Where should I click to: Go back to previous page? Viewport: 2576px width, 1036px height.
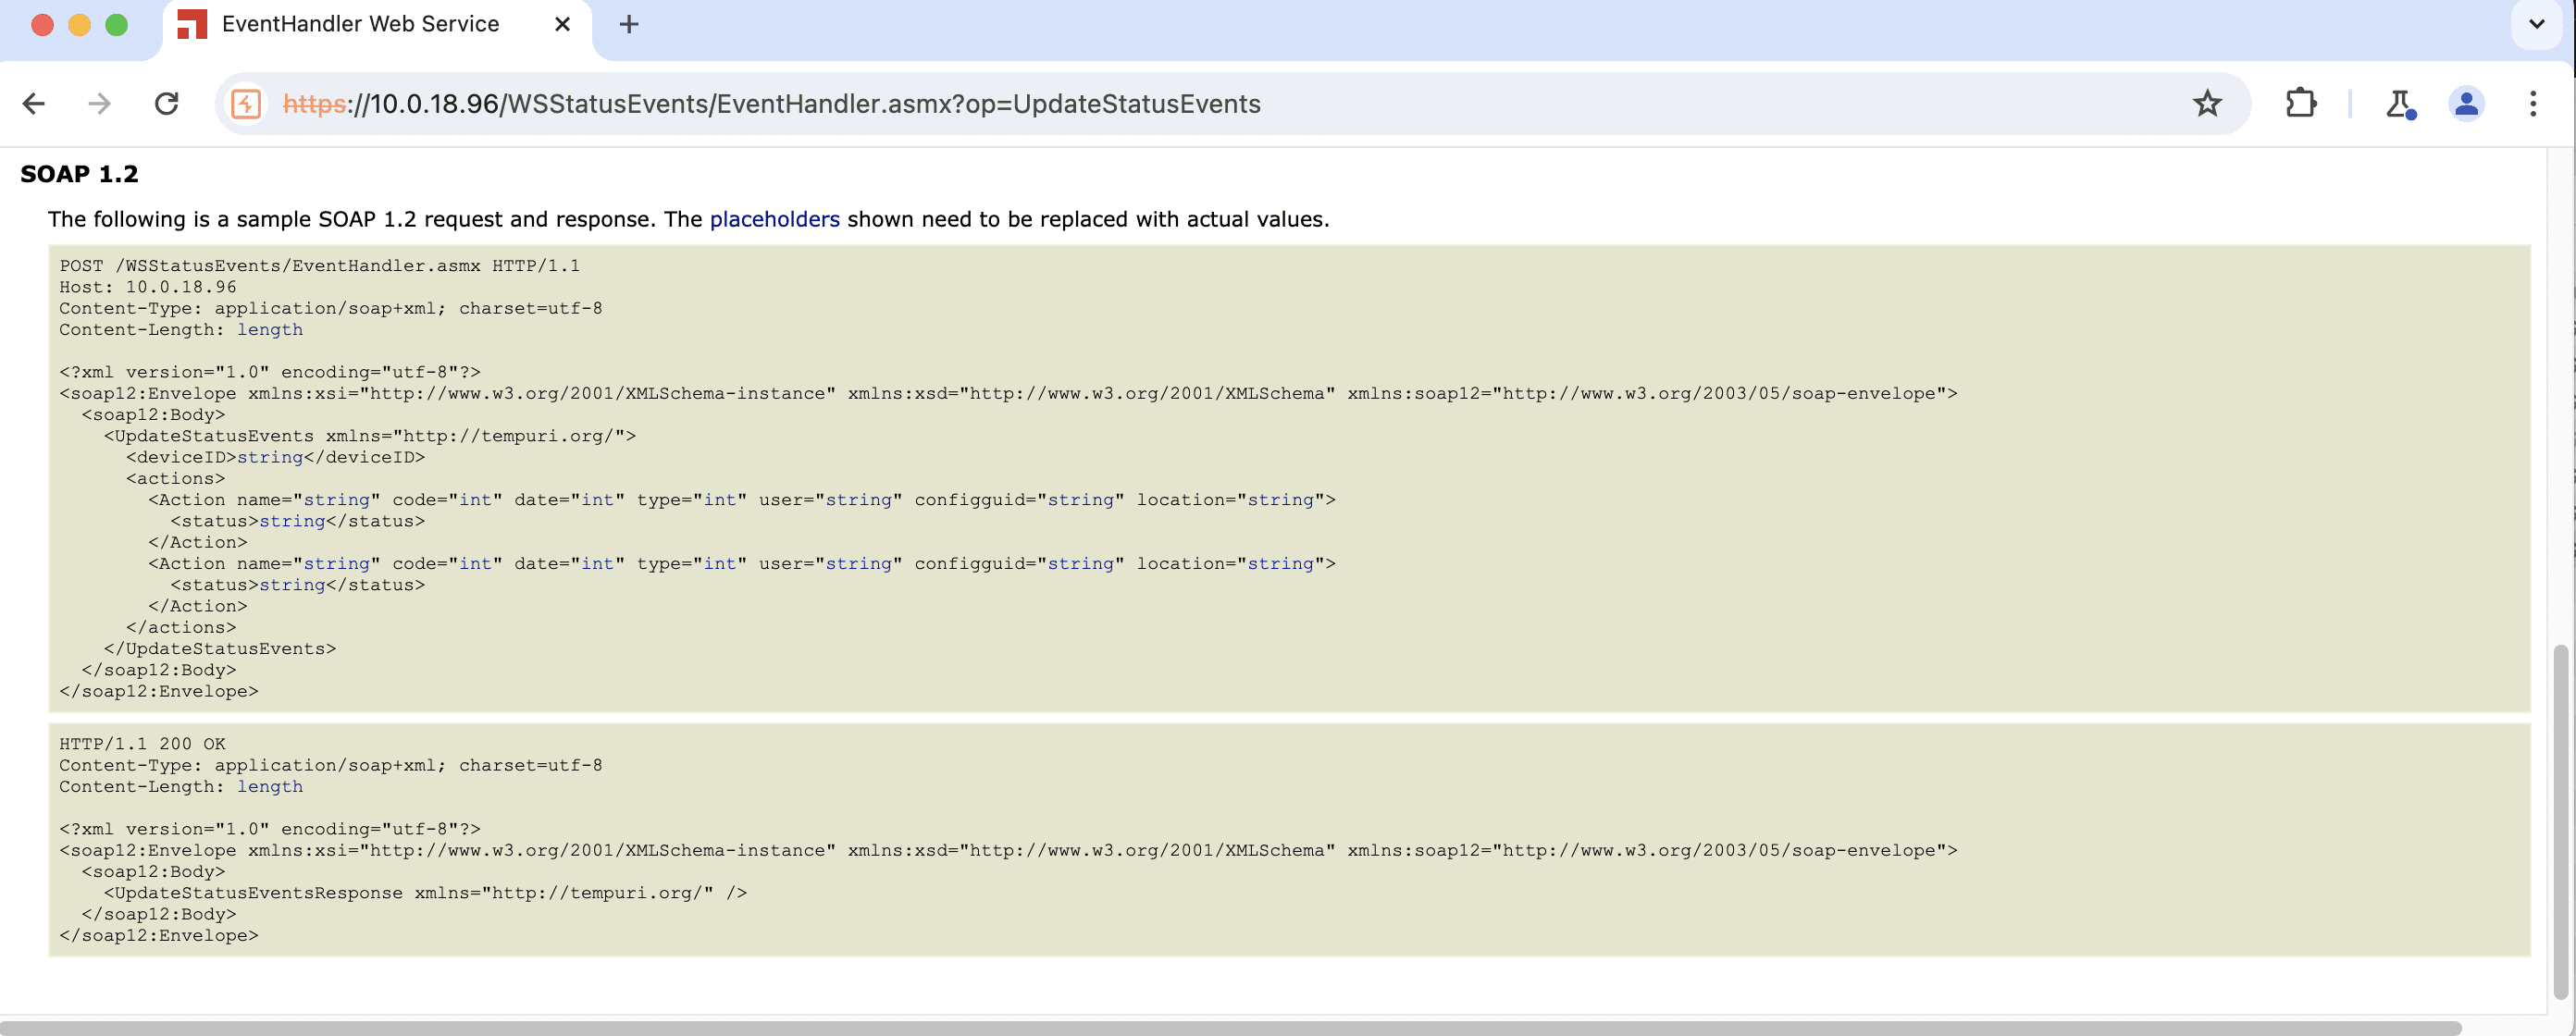[34, 104]
